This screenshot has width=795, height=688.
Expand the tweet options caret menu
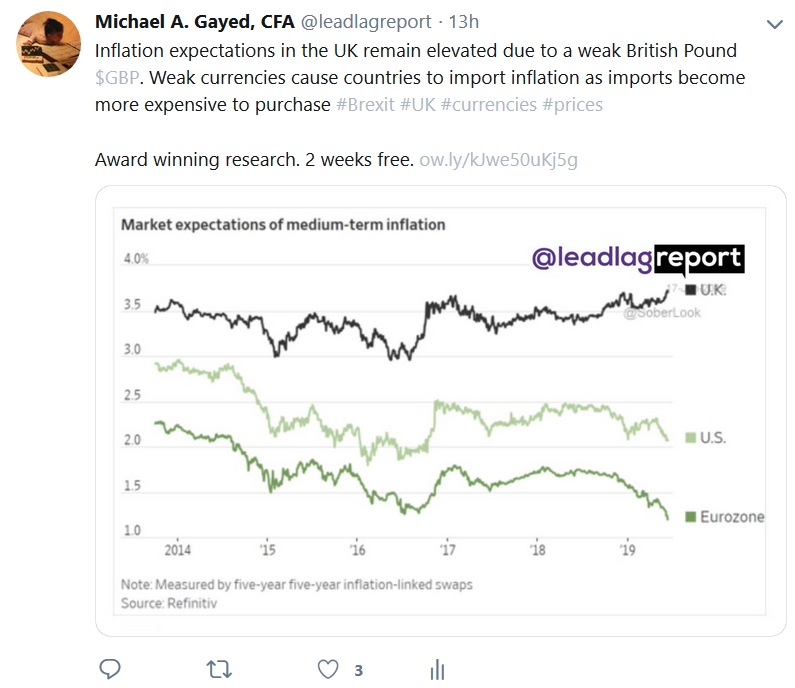click(773, 23)
